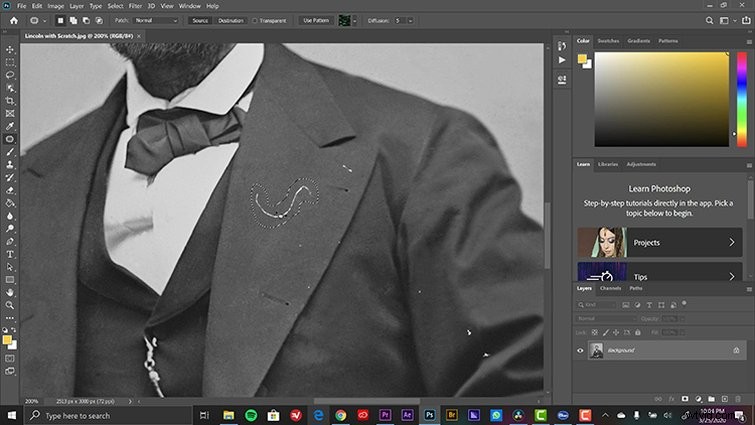
Task: Select the Rectangular Marquee tool
Action: tap(10, 63)
